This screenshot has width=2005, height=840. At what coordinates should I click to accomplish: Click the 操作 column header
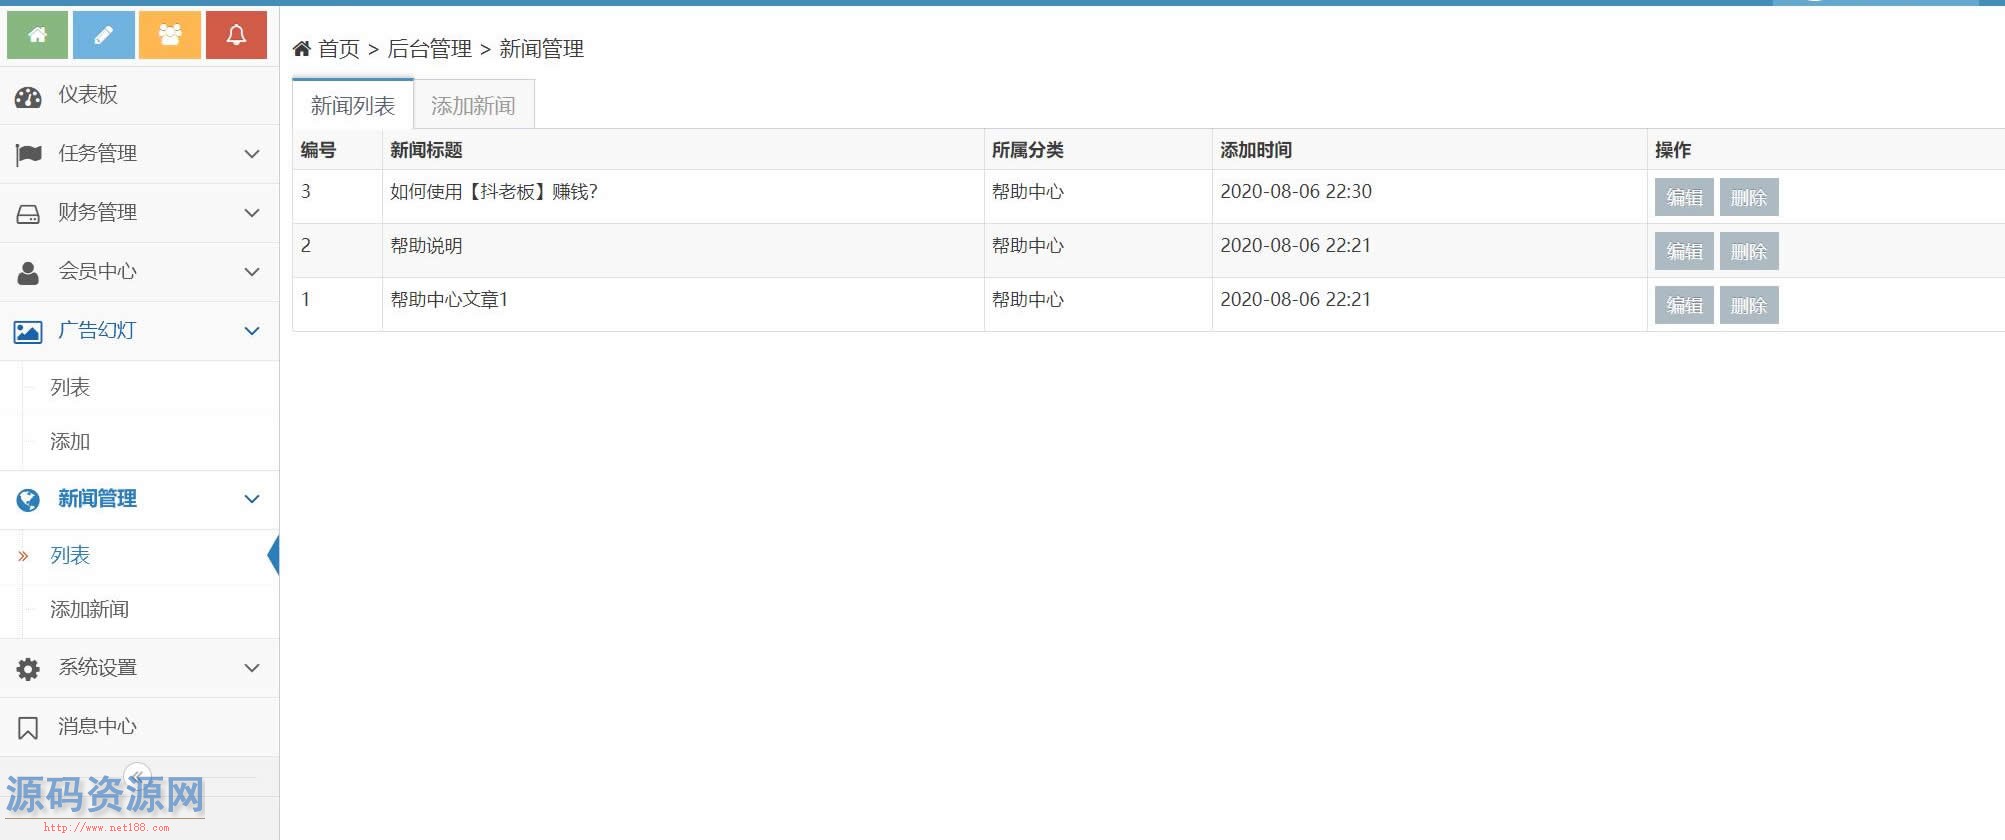(x=1673, y=150)
